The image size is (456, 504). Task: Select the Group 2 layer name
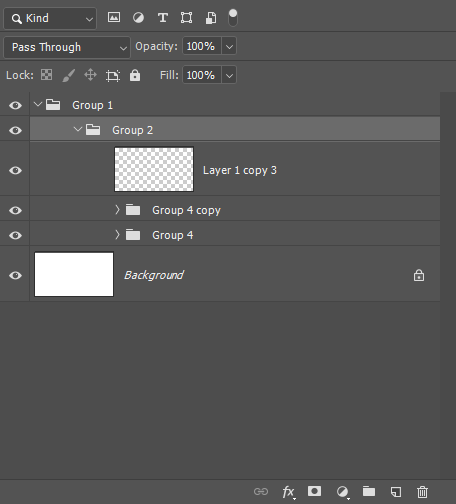tap(133, 130)
